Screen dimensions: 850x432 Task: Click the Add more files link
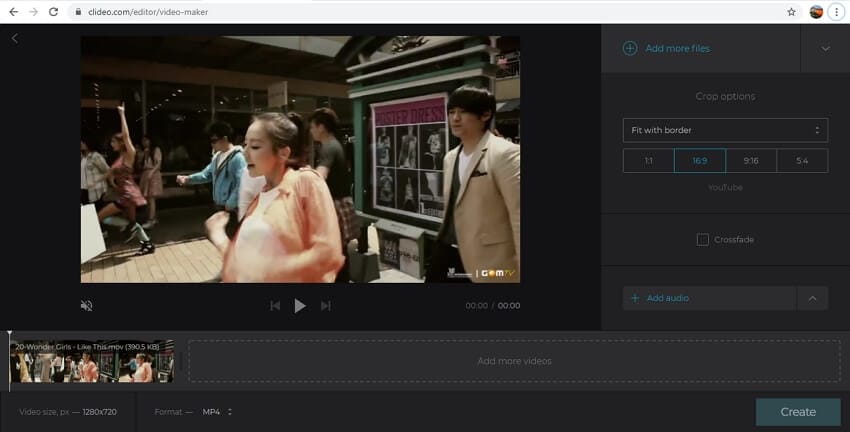point(678,48)
